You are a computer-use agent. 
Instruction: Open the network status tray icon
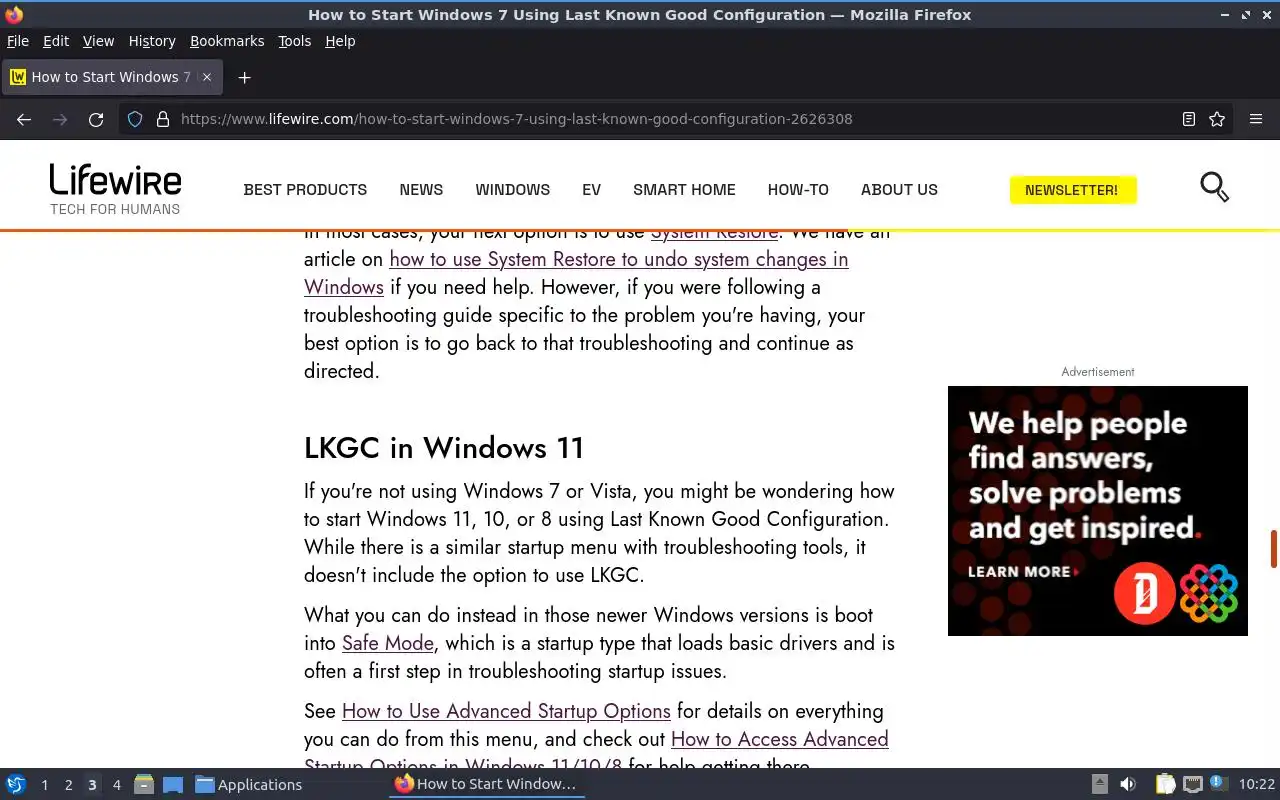[x=1193, y=784]
